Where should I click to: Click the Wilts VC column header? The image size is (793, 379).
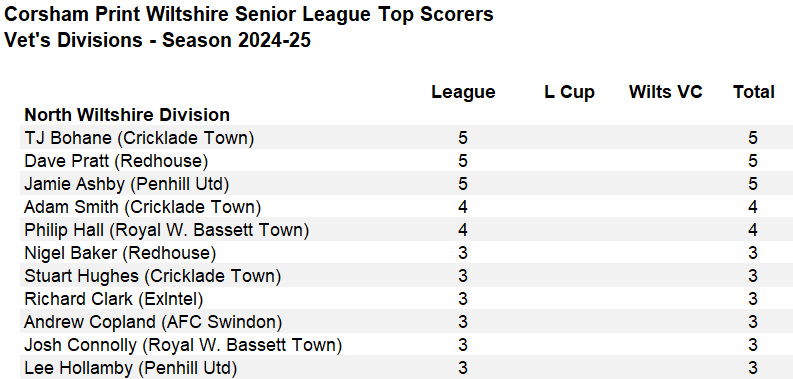666,92
